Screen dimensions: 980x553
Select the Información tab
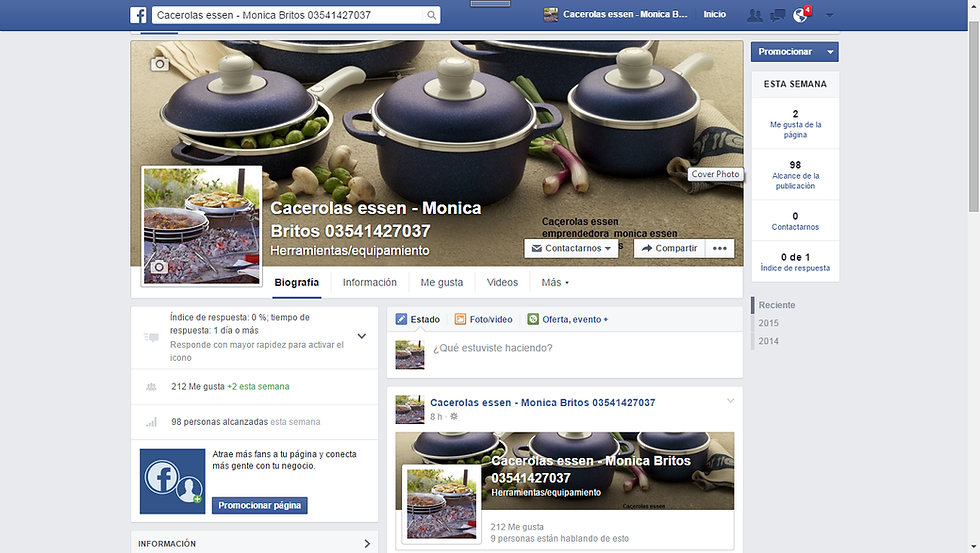[x=369, y=282]
